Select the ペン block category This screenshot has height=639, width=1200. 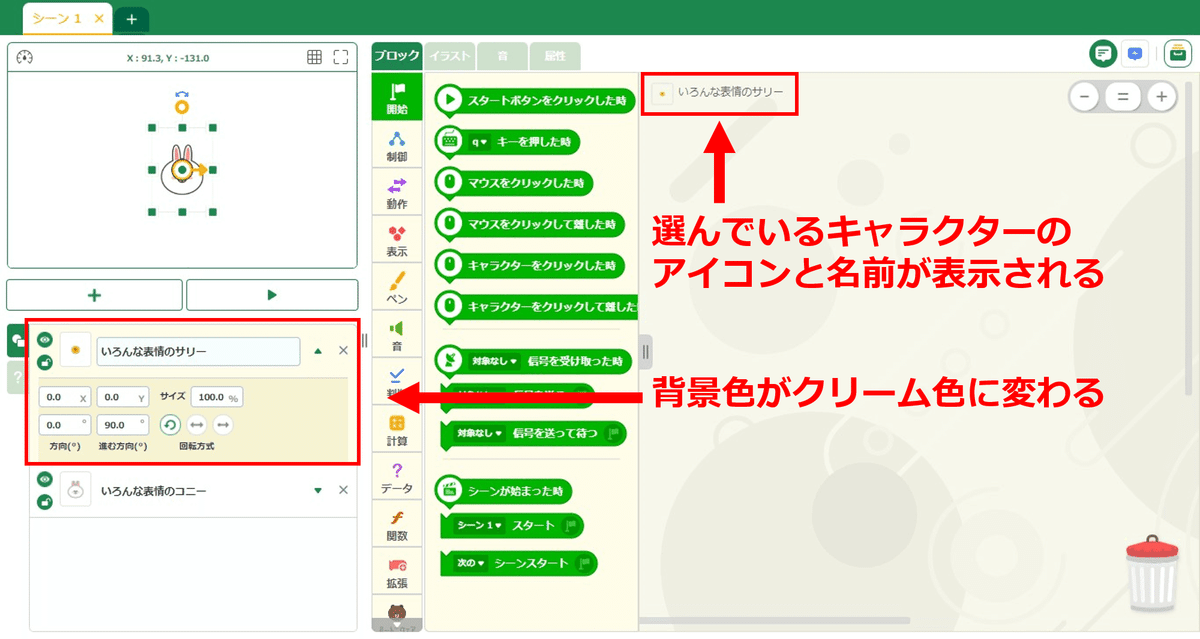(x=397, y=287)
